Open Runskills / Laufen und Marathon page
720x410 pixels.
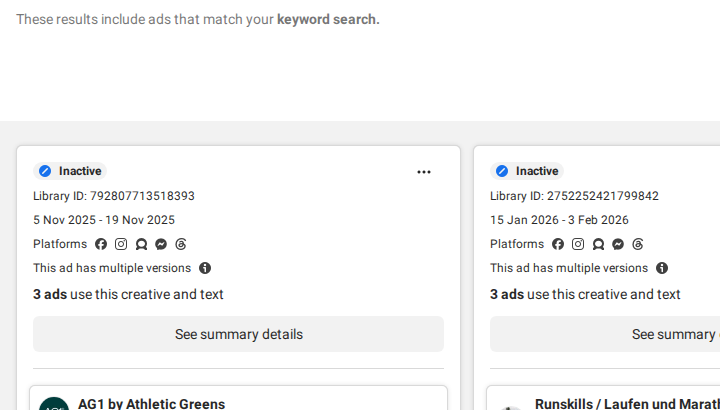tap(627, 404)
